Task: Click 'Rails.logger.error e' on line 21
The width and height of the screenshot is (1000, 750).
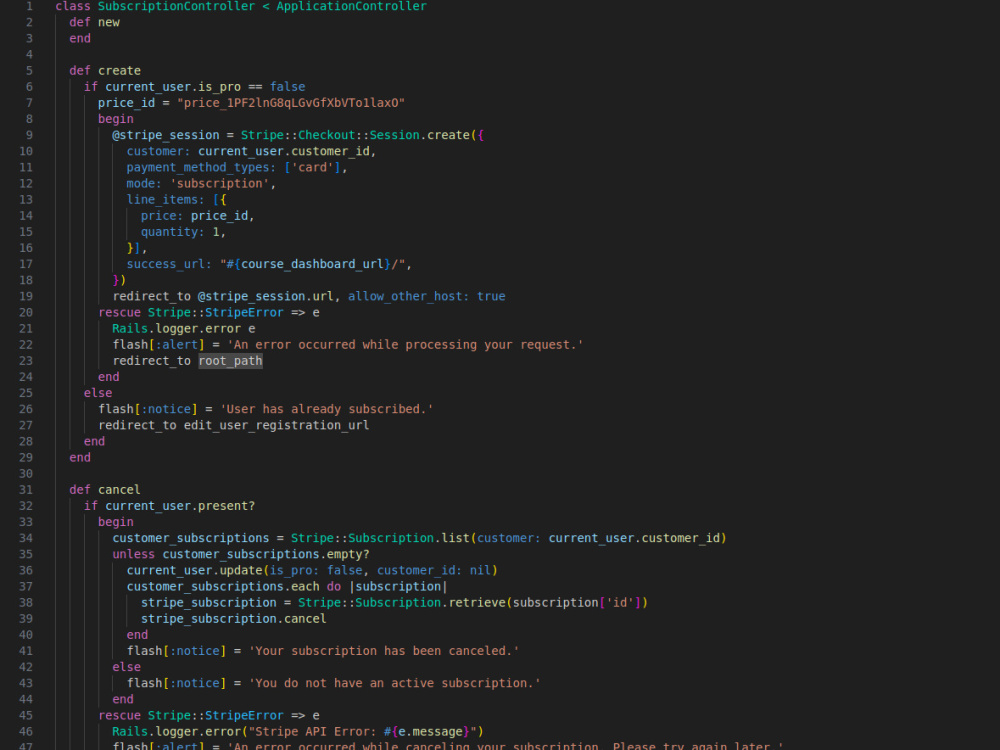Action: 184,328
